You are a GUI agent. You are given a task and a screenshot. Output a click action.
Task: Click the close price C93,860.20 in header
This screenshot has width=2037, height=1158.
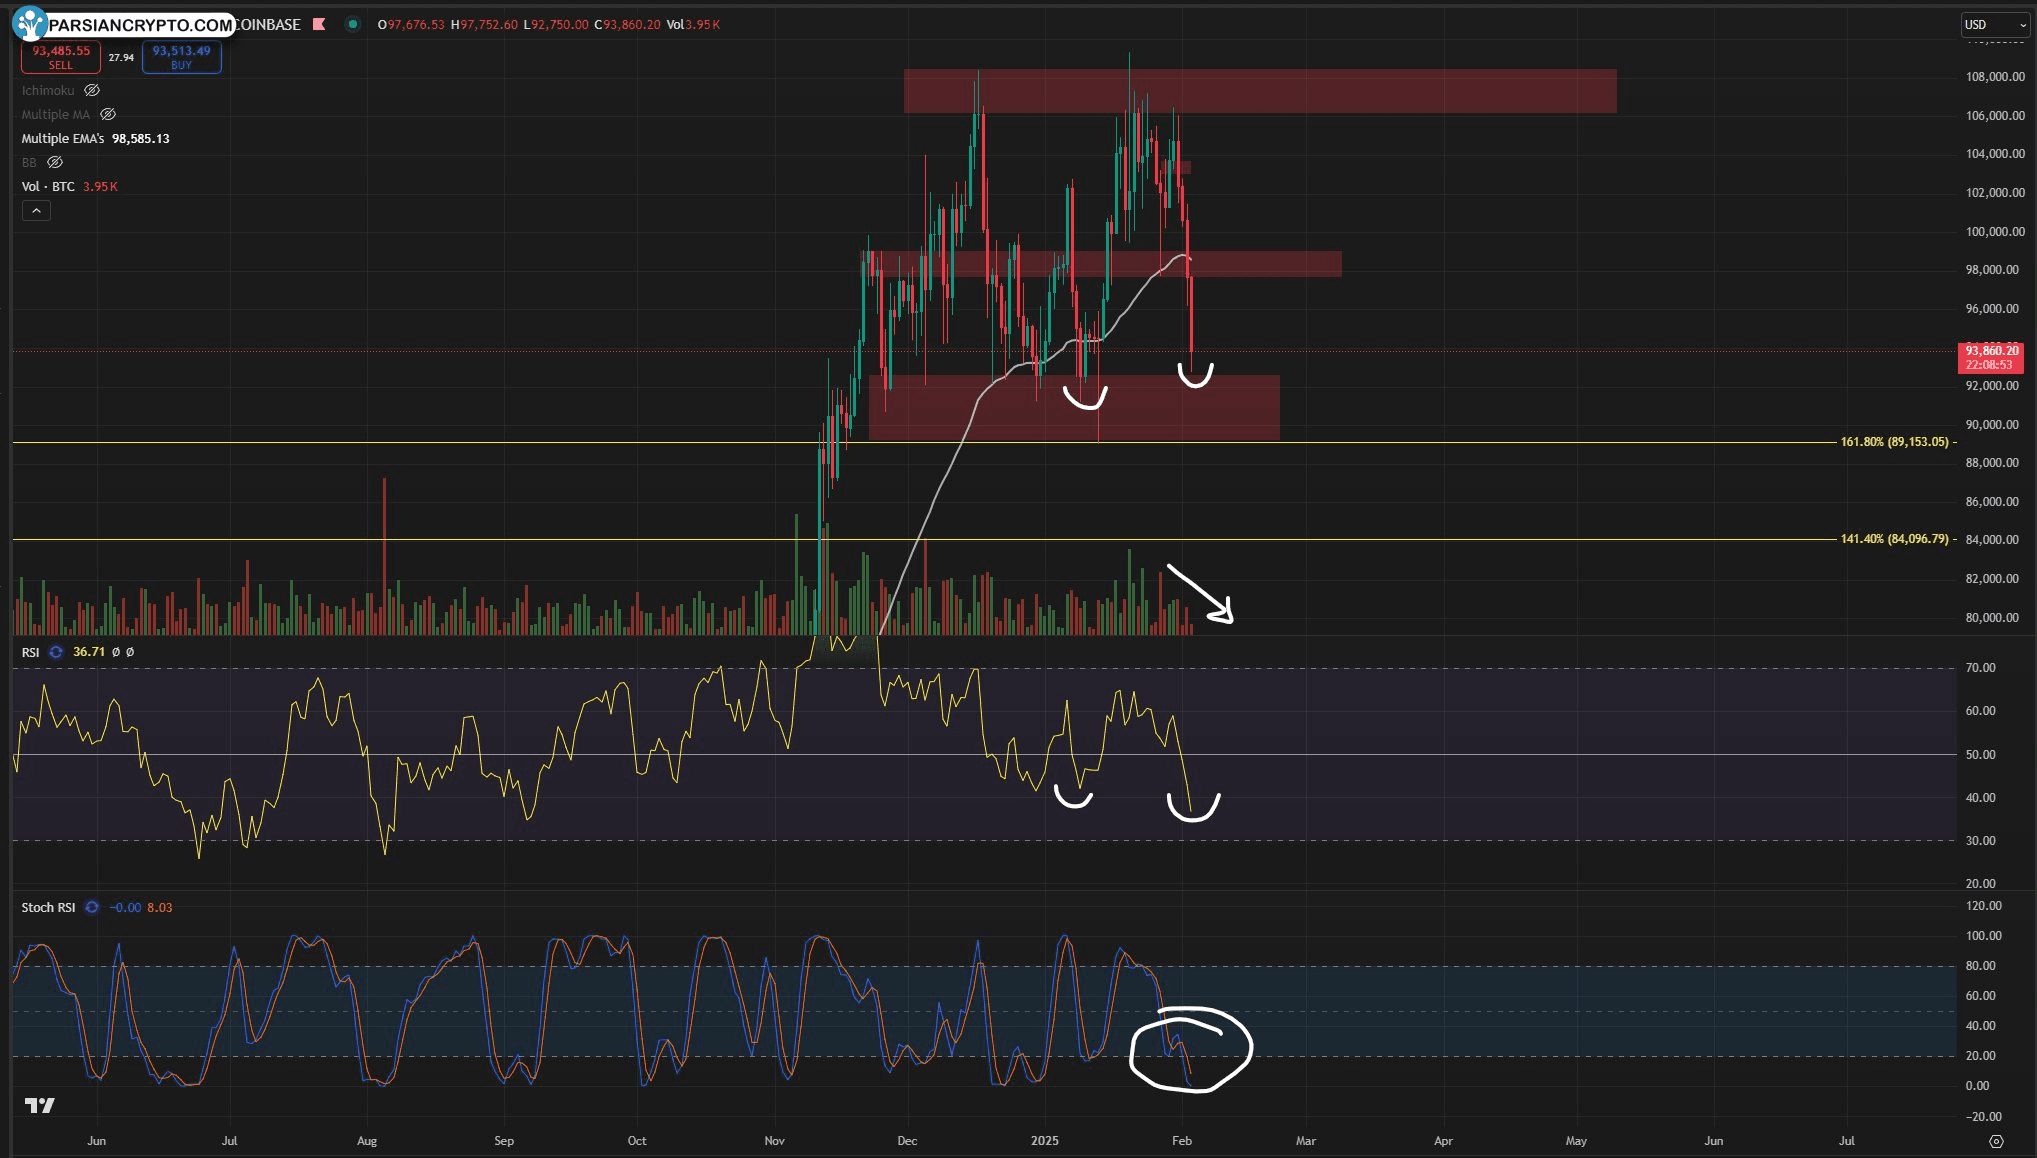[627, 24]
